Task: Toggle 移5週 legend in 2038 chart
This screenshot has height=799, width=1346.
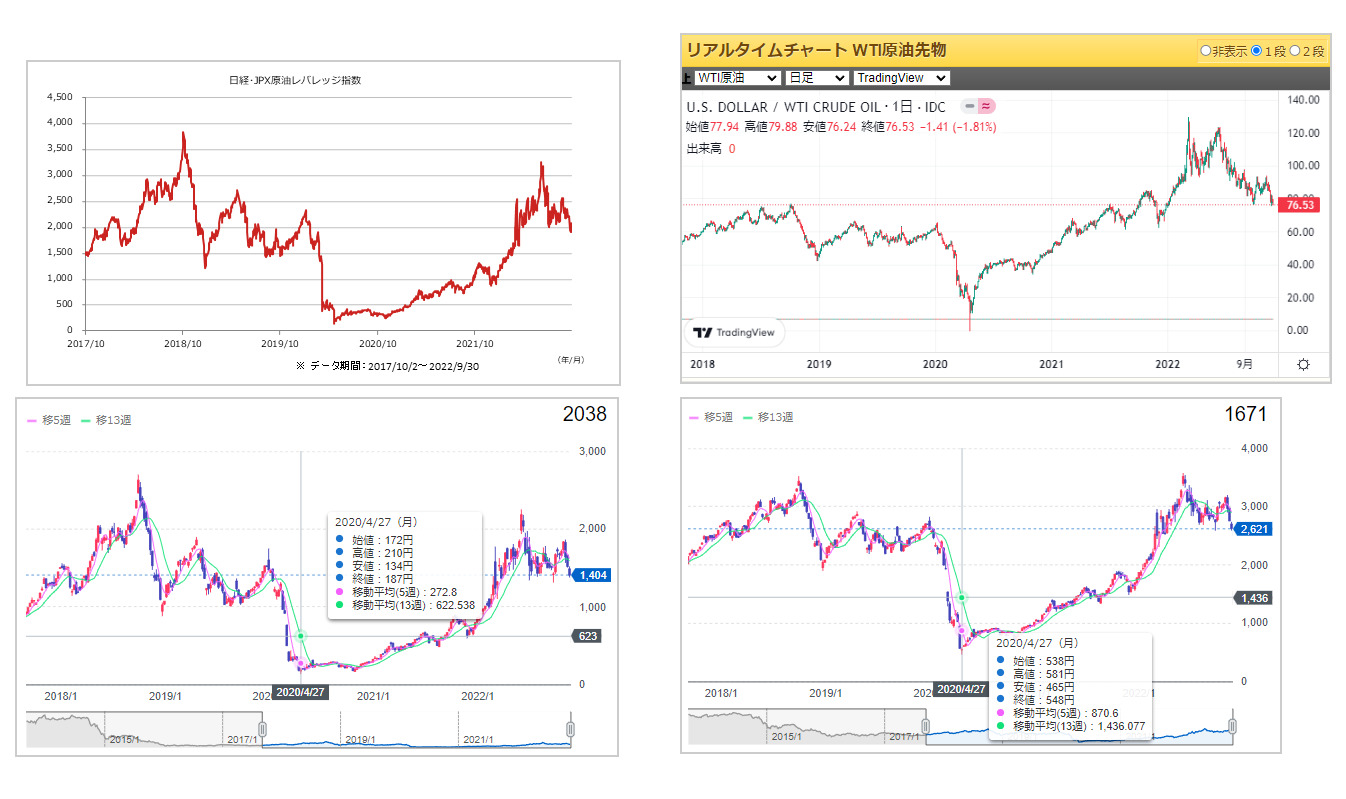Action: 49,420
